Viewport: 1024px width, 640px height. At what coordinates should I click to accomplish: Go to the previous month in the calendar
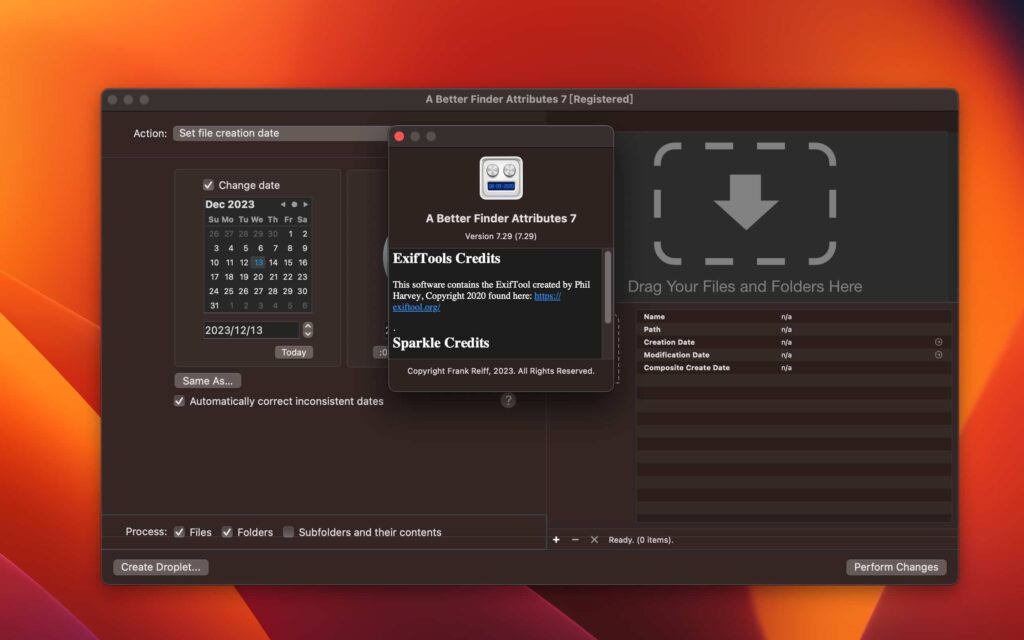click(283, 205)
